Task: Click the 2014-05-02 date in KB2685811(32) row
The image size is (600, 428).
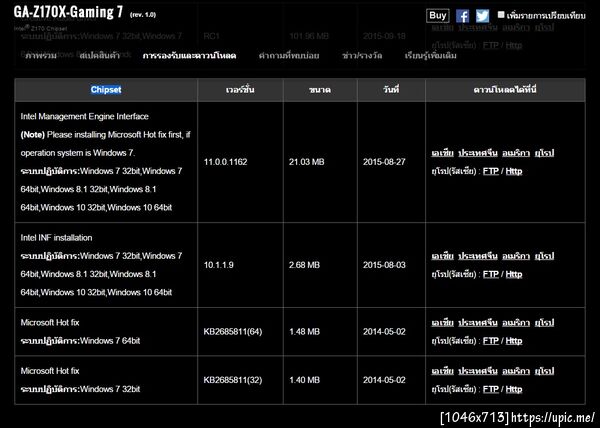Action: (x=384, y=380)
